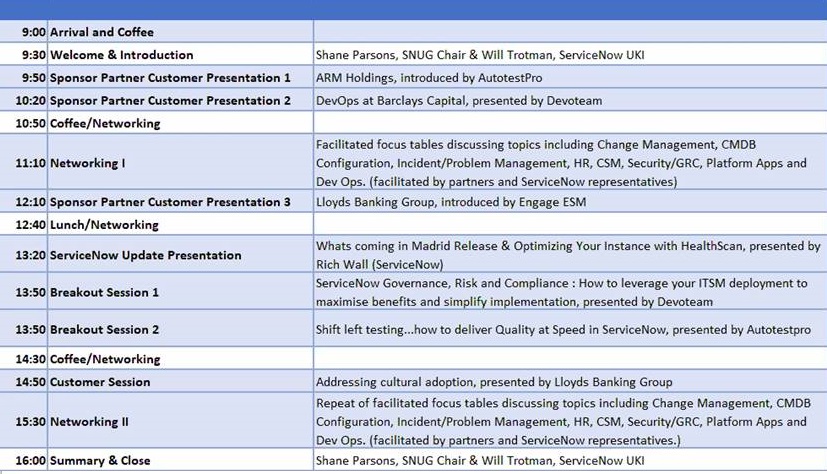Select the 16:00 cell starting 'Shane Parsons, SNUG Chair'
Viewport: 827px width, 474px height.
[570, 460]
